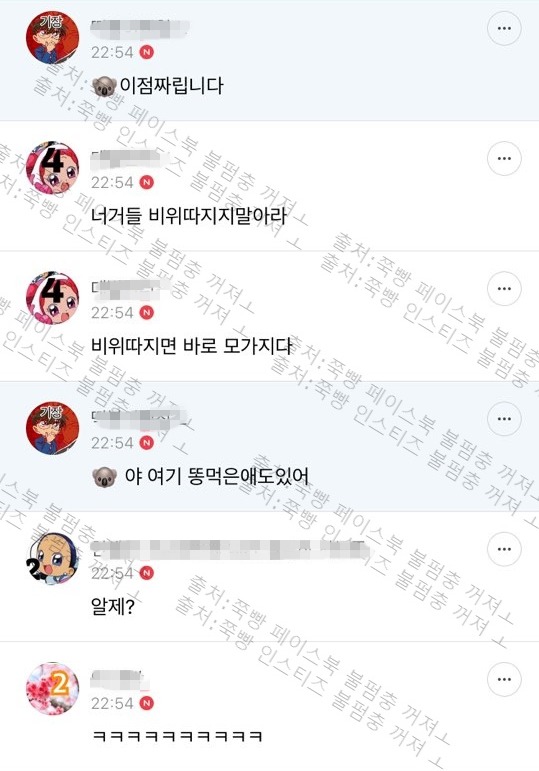
Task: Click the red N badge on '너거들' comment
Action: pyautogui.click(x=147, y=182)
